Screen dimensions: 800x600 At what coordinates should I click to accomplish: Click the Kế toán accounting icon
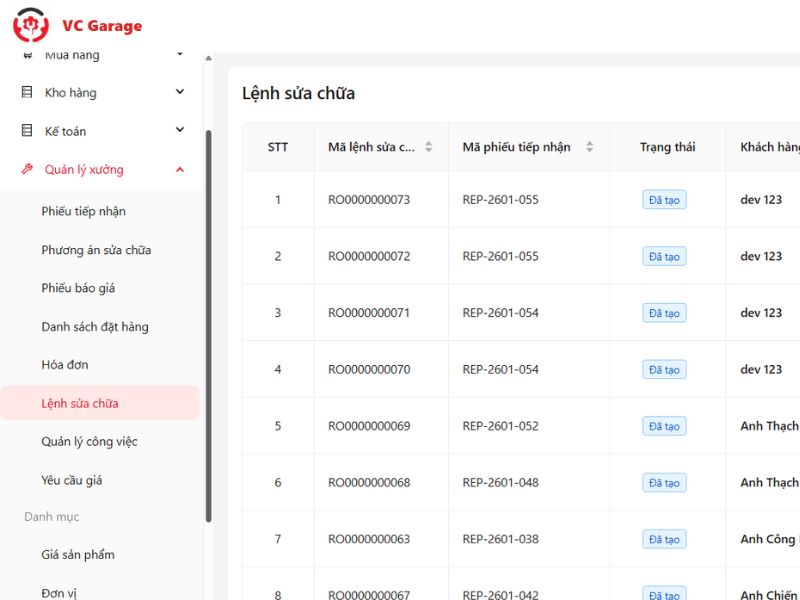tap(27, 131)
